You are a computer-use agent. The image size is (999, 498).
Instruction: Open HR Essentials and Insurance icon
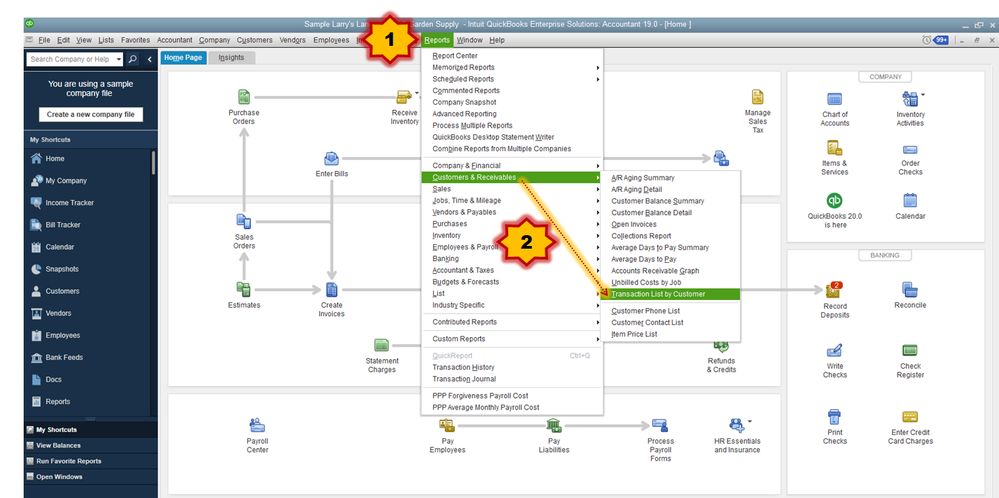coord(737,425)
